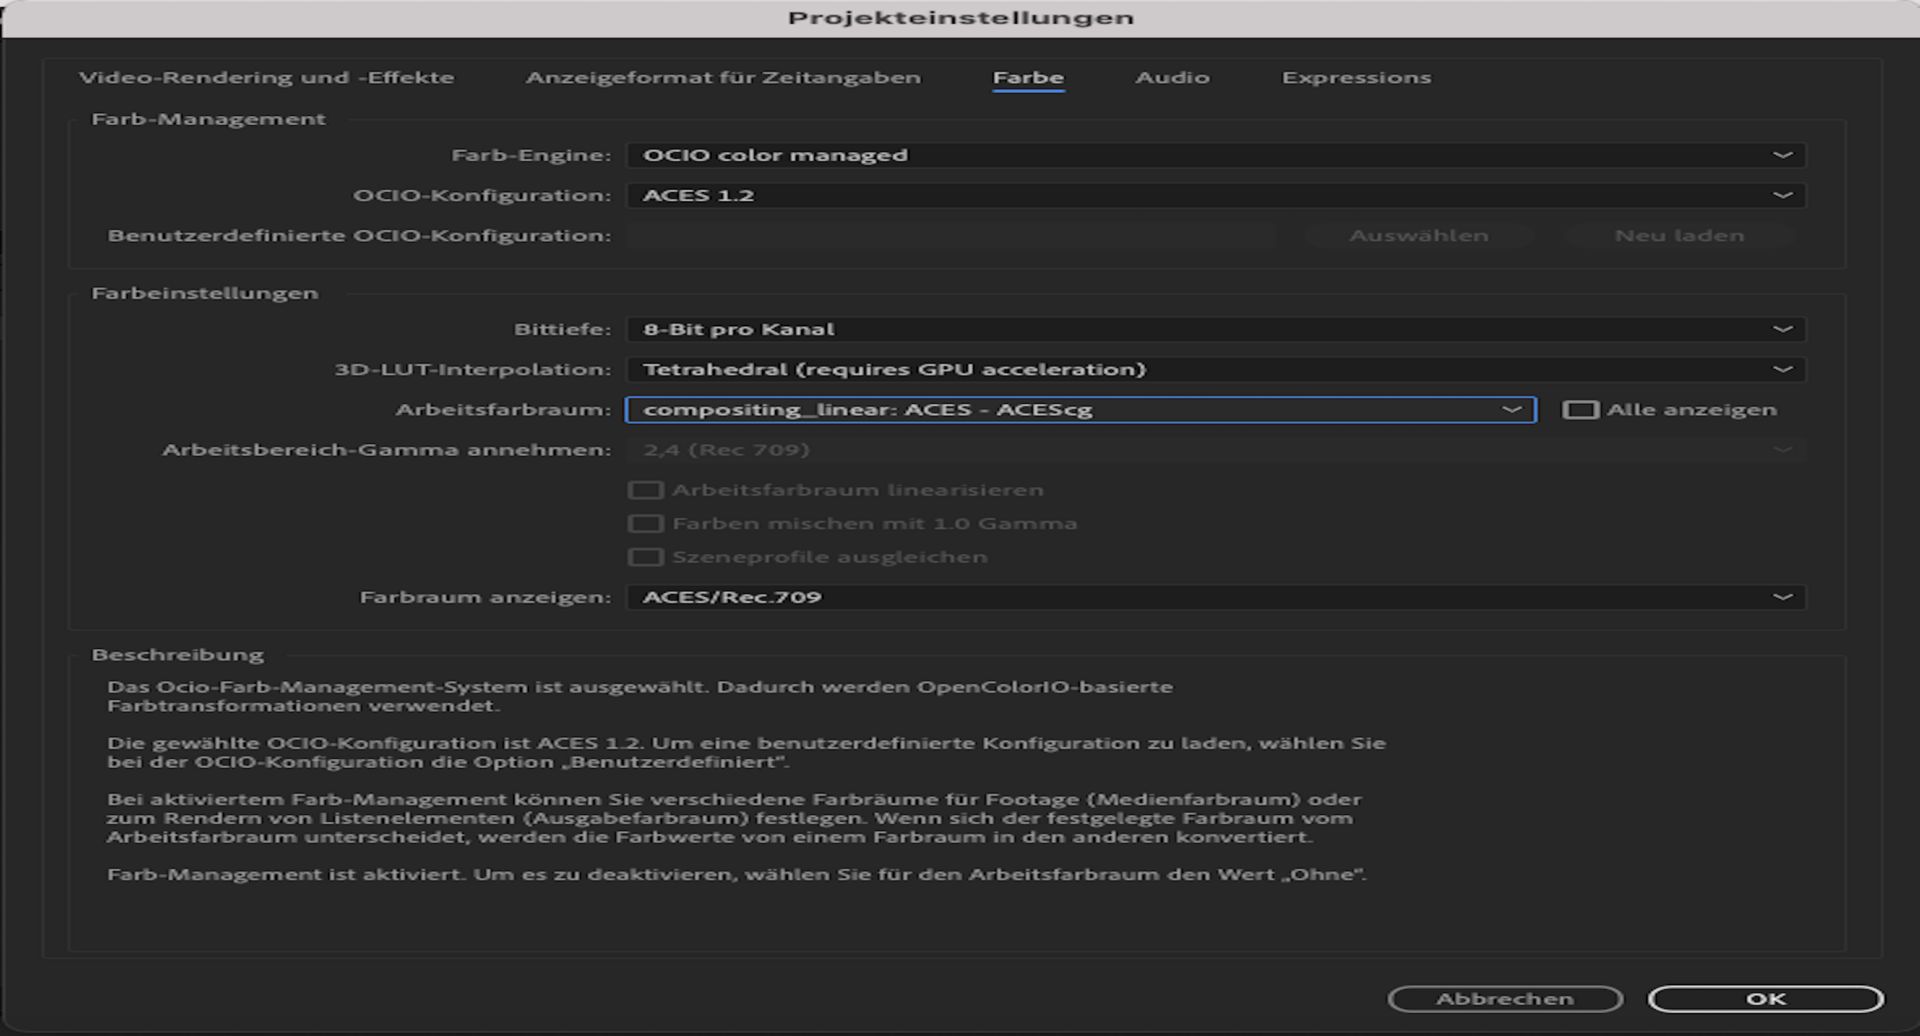This screenshot has height=1036, width=1920.
Task: Open the Anzeigeformat für Zeitangaben tab
Action: pyautogui.click(x=723, y=78)
